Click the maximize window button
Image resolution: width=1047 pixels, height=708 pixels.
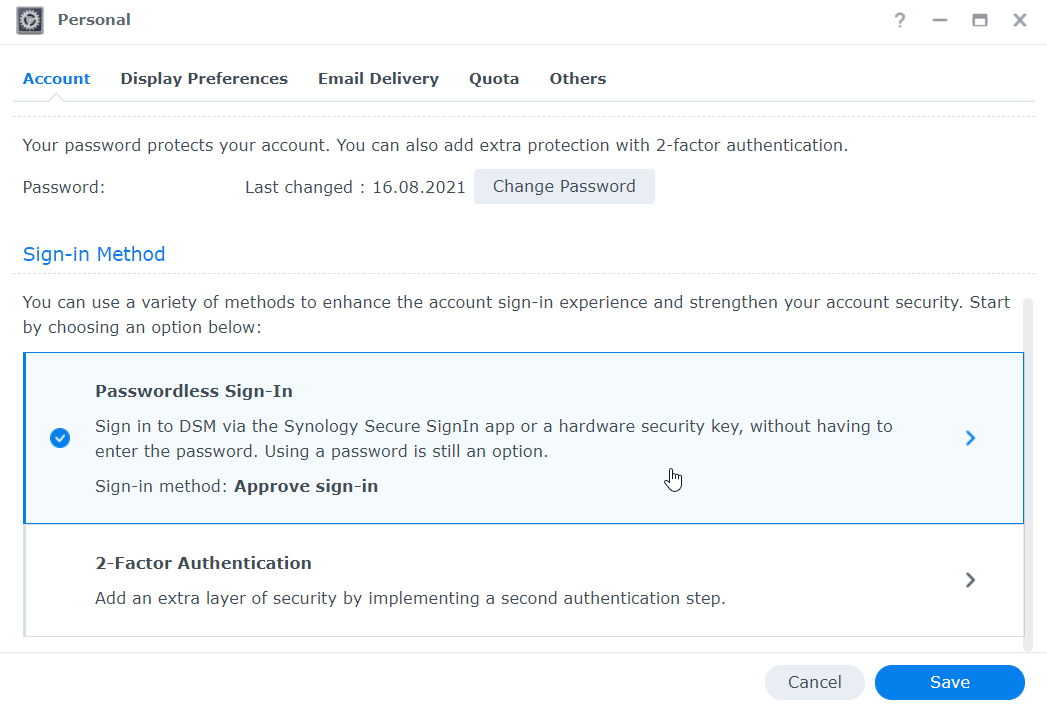point(979,20)
